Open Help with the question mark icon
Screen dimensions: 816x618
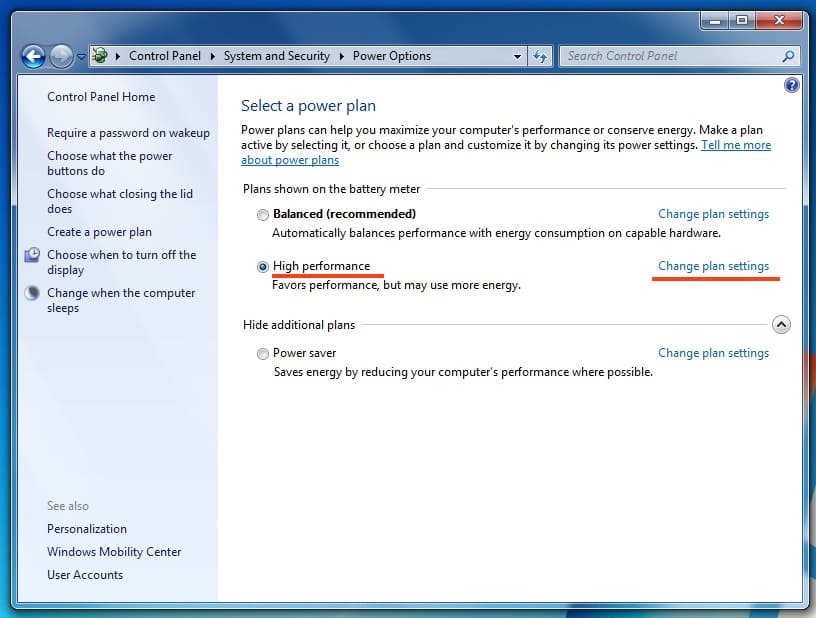click(792, 86)
